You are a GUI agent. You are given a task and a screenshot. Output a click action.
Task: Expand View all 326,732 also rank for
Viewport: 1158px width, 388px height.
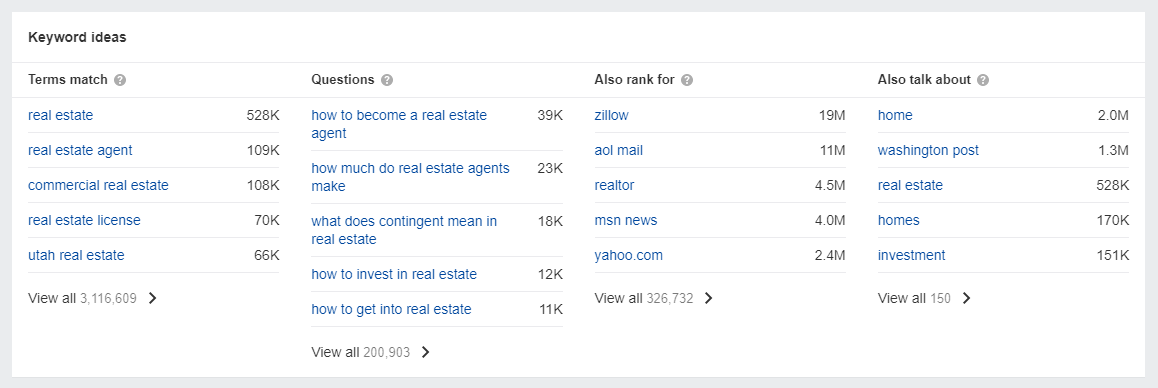654,299
